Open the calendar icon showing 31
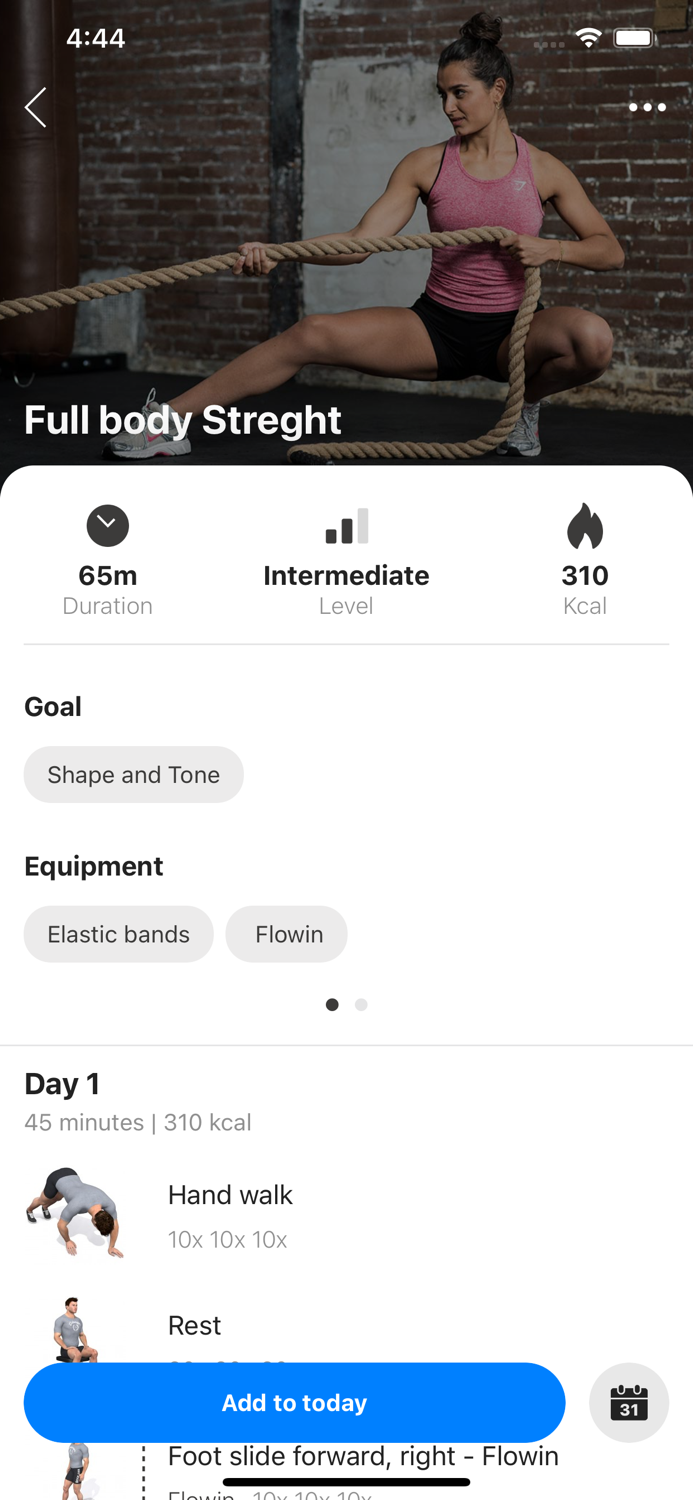 click(629, 1402)
